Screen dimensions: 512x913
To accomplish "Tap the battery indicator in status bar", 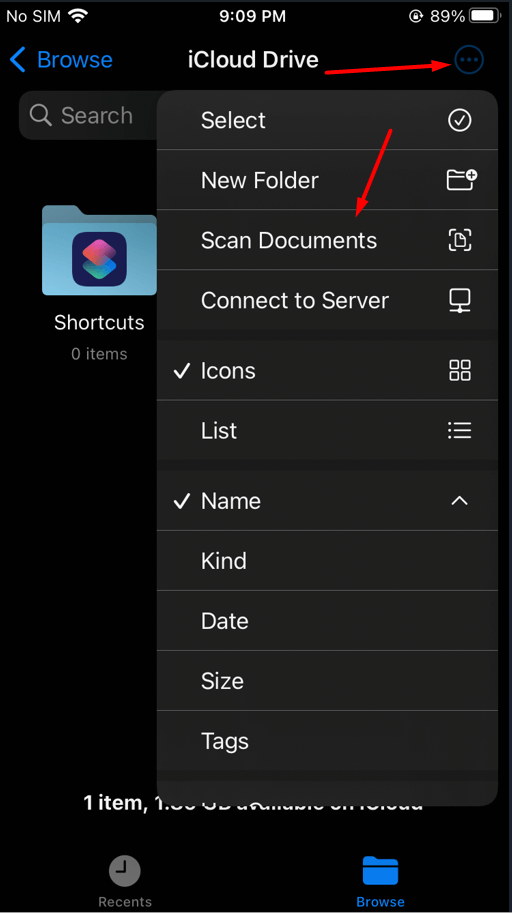I will pyautogui.click(x=487, y=16).
